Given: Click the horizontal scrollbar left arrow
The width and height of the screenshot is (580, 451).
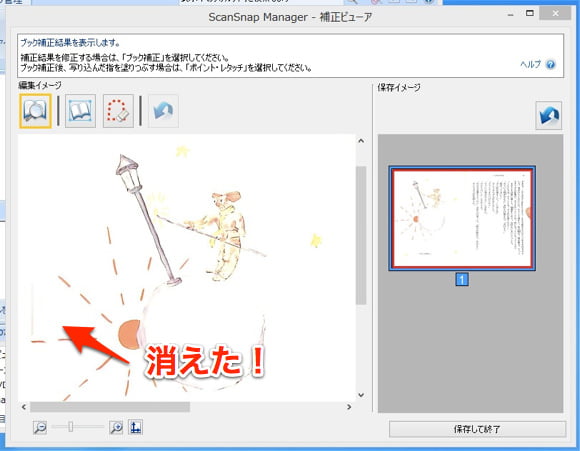Looking at the screenshot, I should tap(24, 407).
